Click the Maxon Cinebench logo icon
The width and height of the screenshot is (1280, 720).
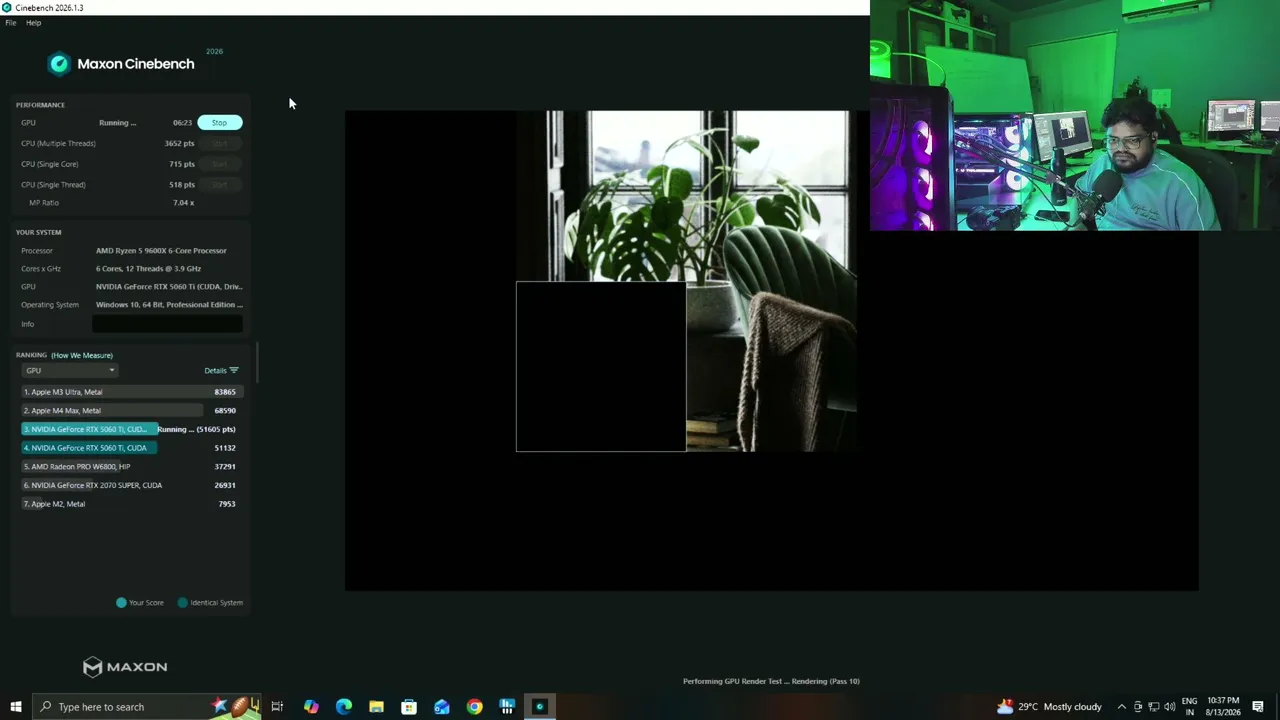[59, 64]
